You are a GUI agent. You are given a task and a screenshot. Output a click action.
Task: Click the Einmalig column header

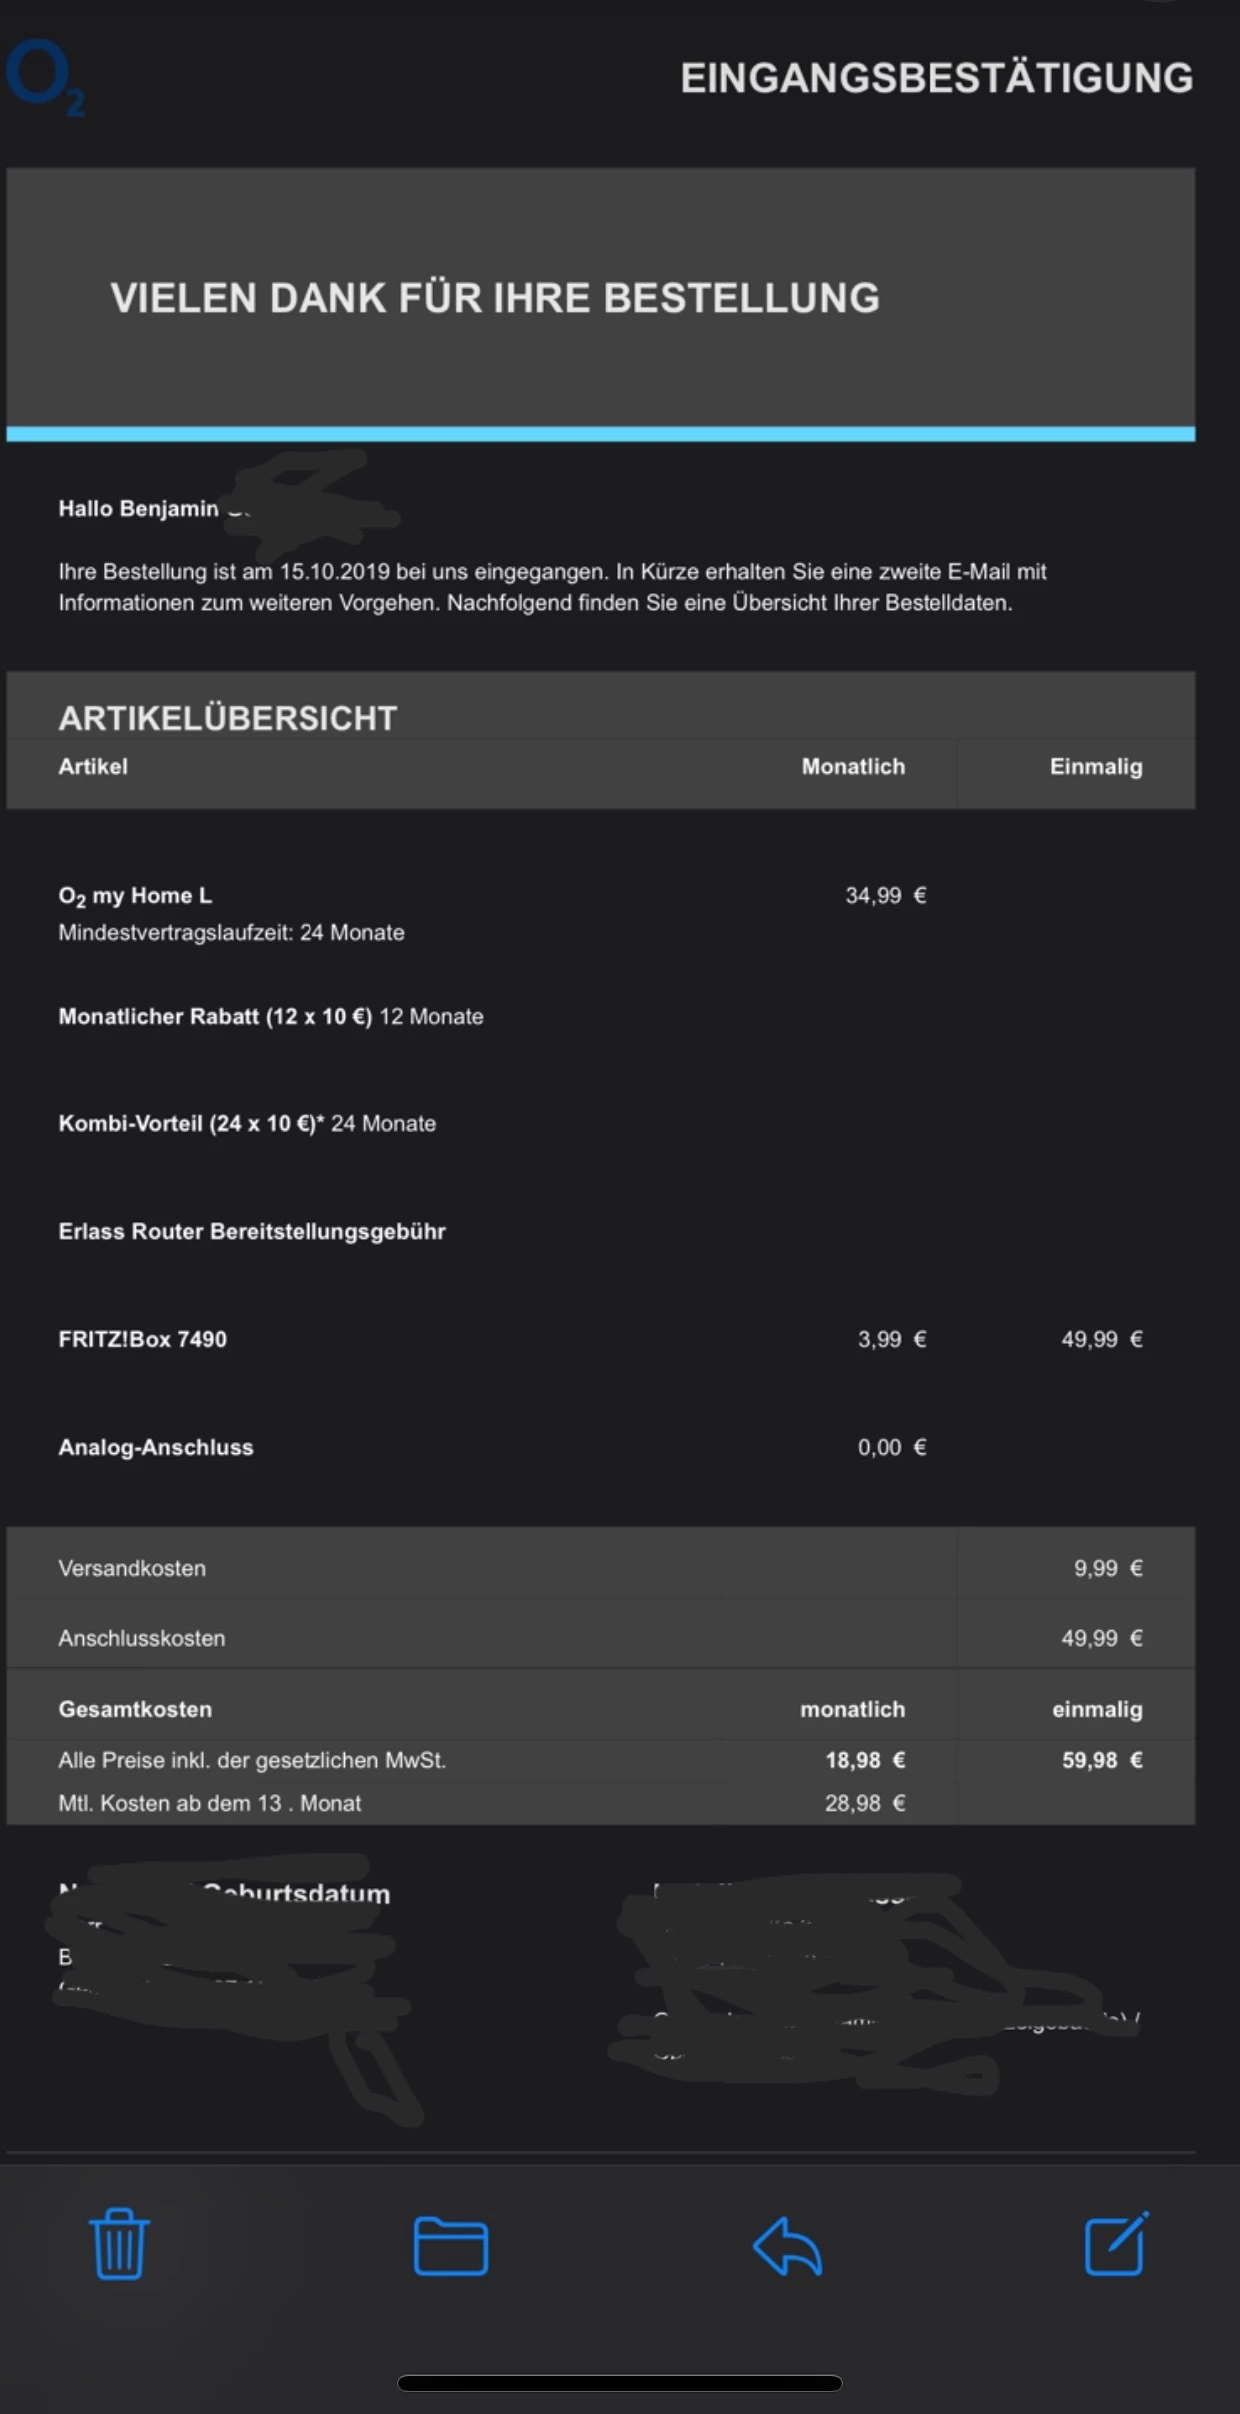[x=1095, y=767]
